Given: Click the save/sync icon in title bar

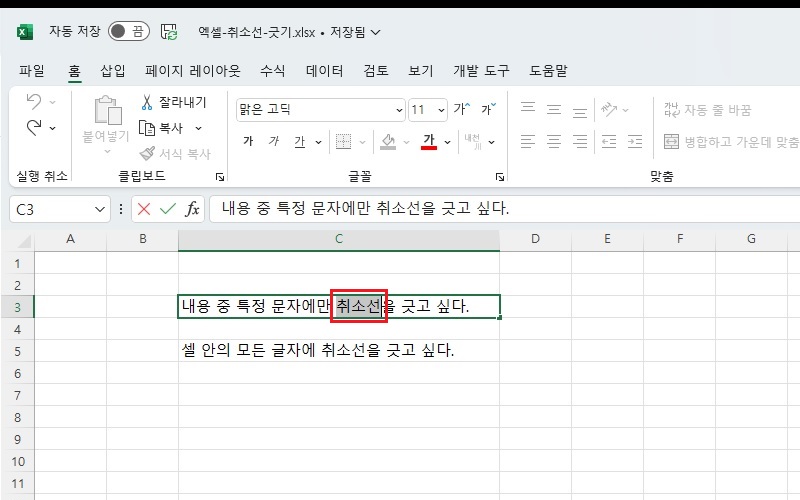Looking at the screenshot, I should click(x=169, y=32).
